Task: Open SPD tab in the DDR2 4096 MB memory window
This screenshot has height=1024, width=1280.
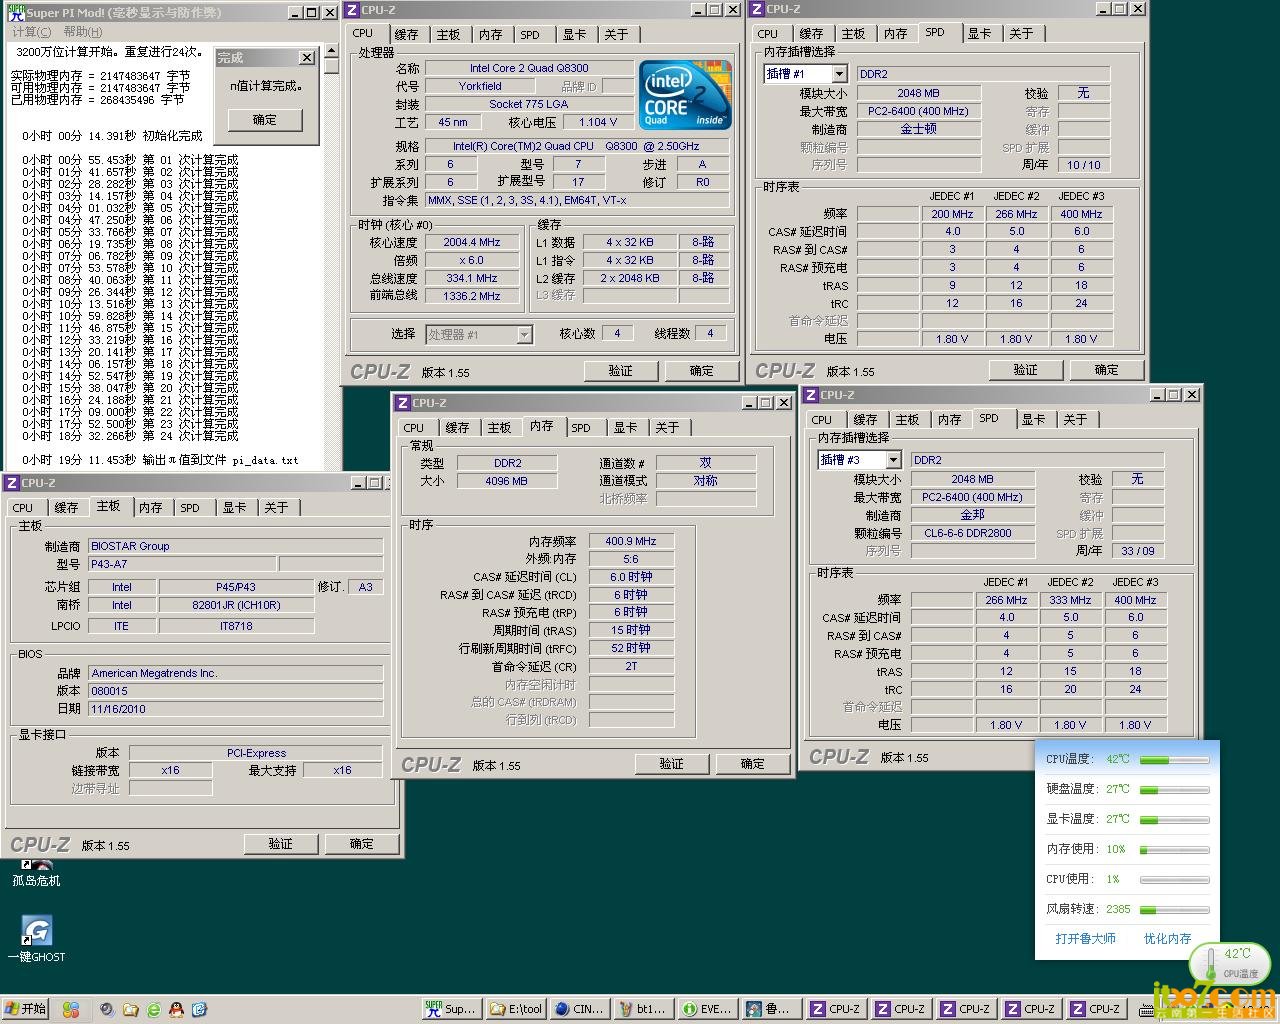Action: point(581,428)
